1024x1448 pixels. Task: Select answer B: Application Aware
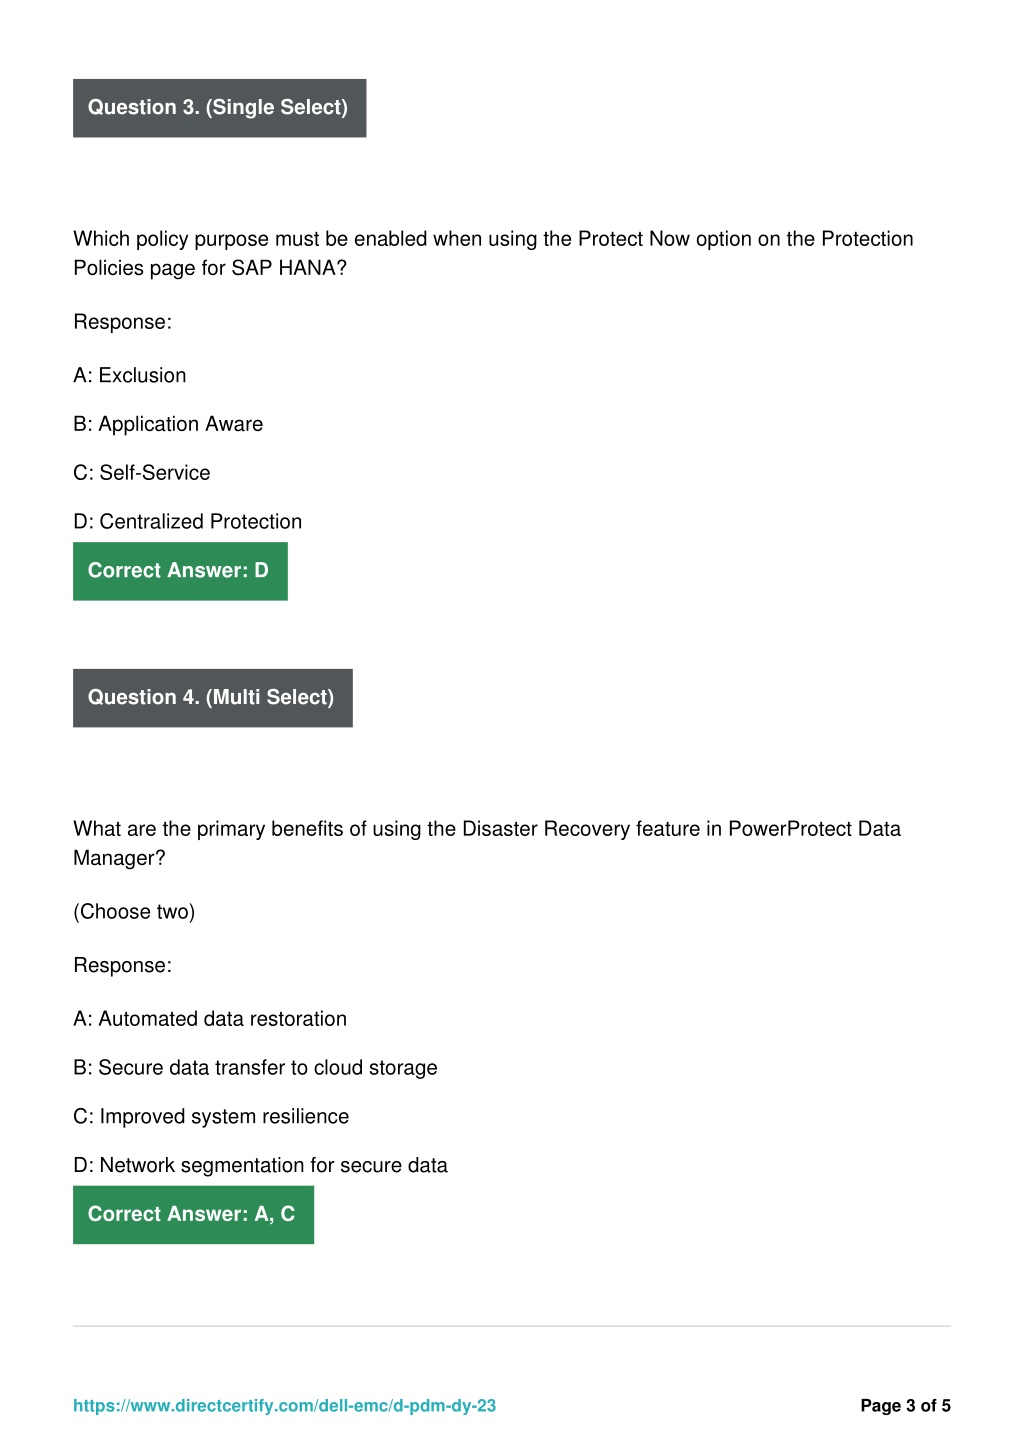click(168, 424)
